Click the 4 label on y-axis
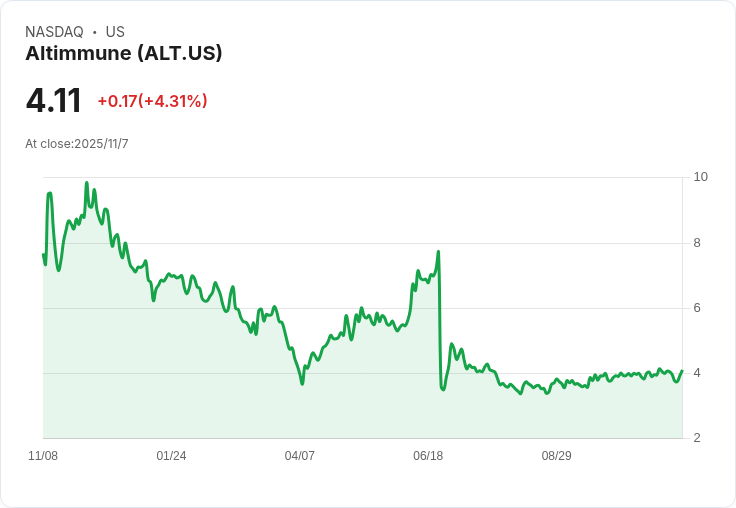The image size is (736, 508). pyautogui.click(x=697, y=373)
